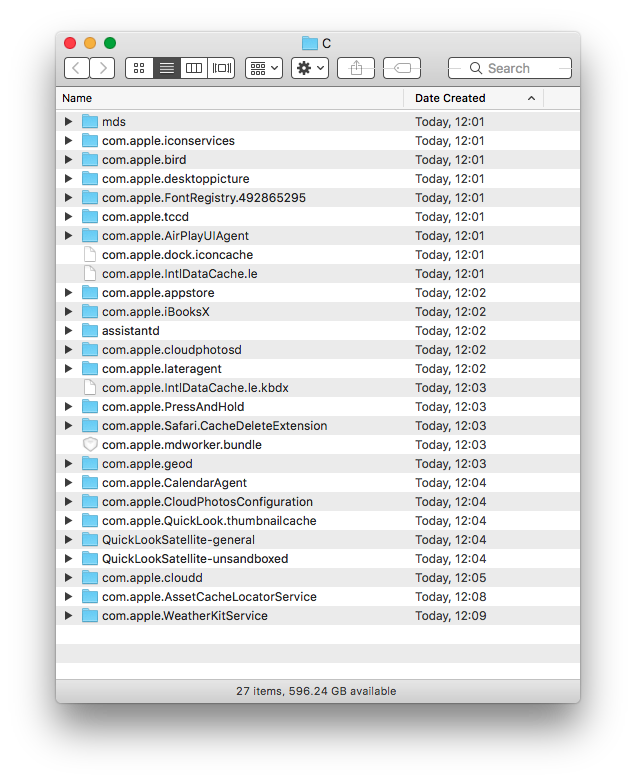The height and width of the screenshot is (783, 636).
Task: Select the com.apple.mdworker.bundle icon
Action: (x=90, y=444)
